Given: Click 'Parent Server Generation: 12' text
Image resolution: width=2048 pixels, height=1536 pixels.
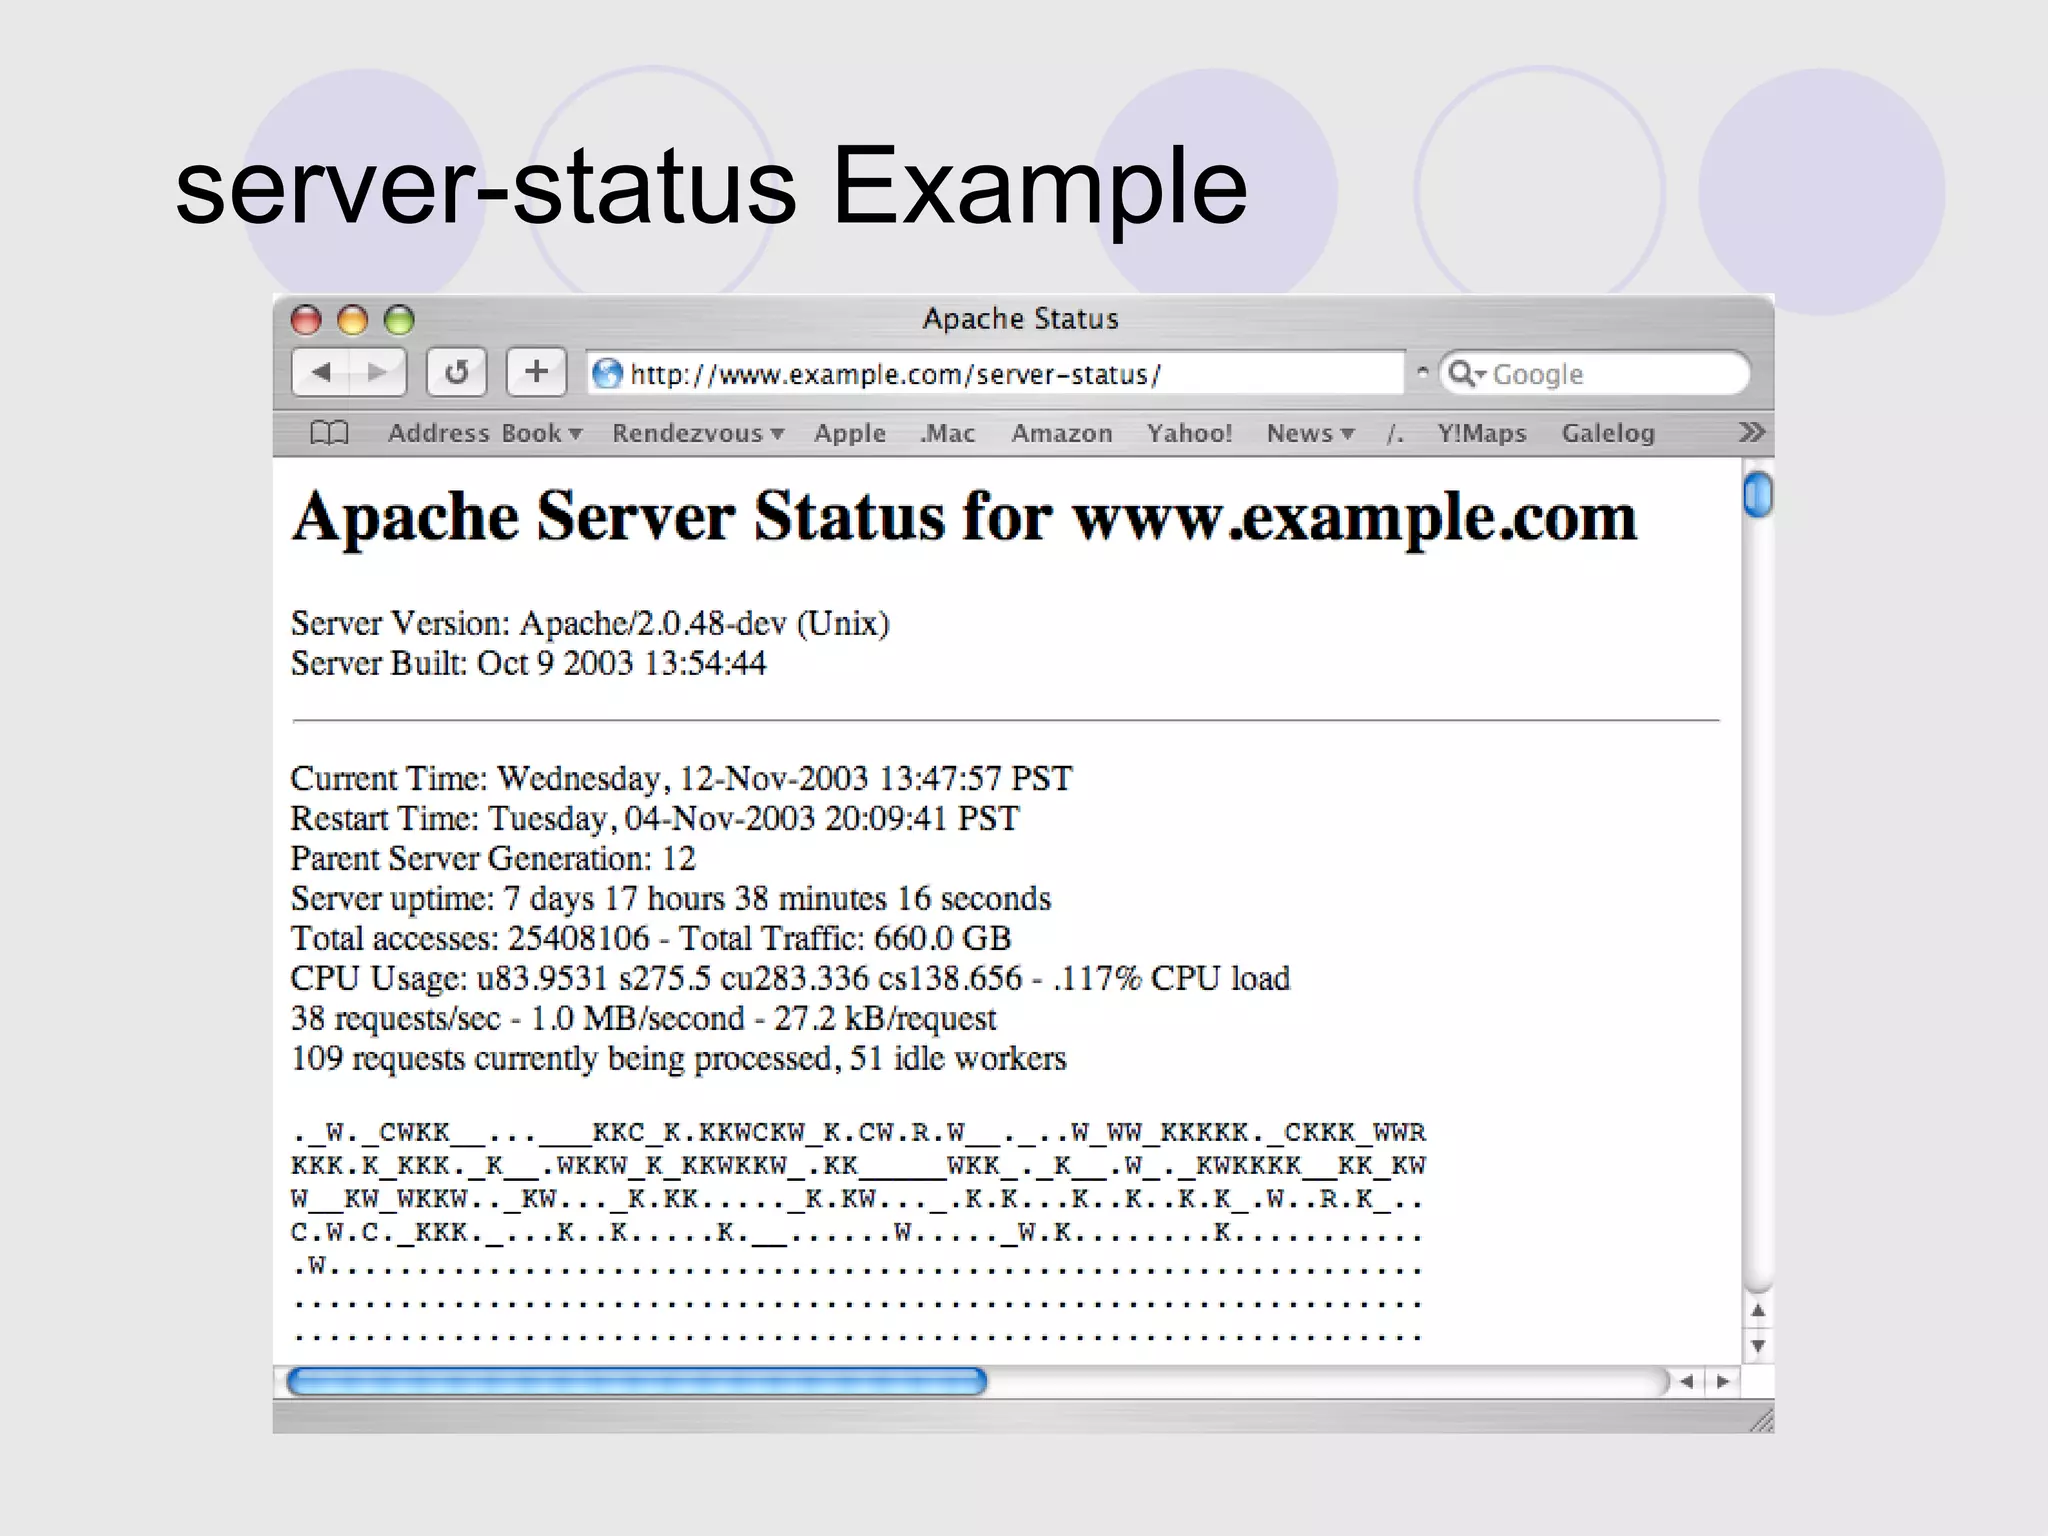Looking at the screenshot, I should [x=493, y=858].
